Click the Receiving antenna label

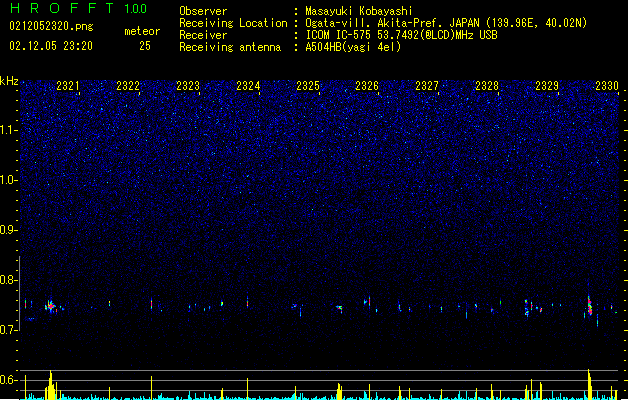tap(230, 47)
